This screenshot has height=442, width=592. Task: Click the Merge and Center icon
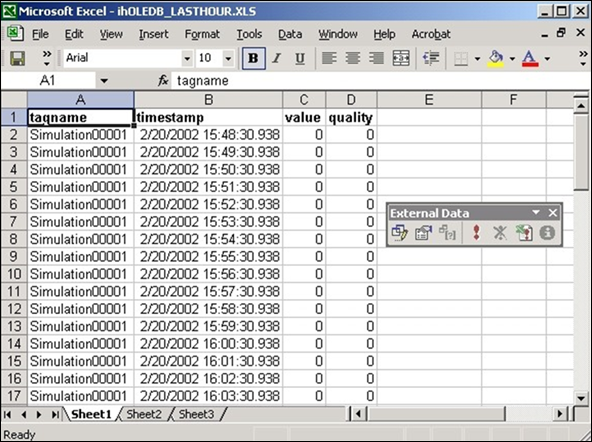tap(401, 59)
